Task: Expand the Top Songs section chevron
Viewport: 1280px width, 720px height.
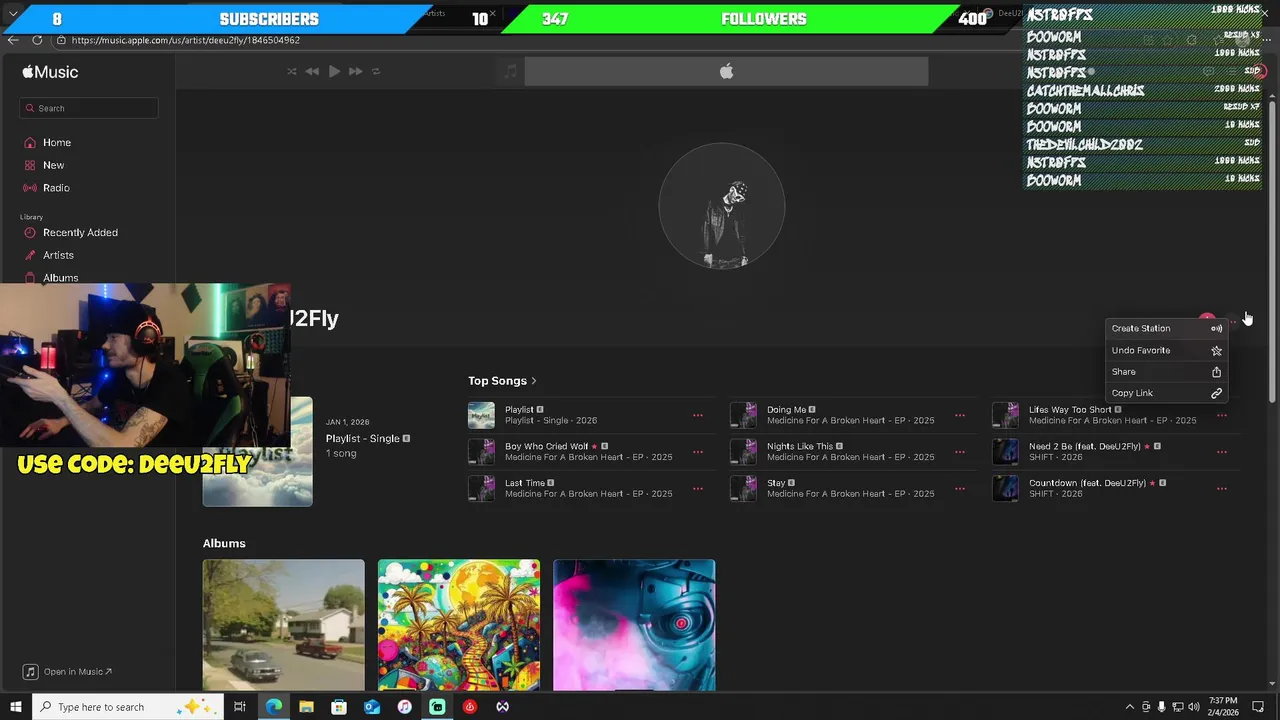Action: click(x=534, y=381)
